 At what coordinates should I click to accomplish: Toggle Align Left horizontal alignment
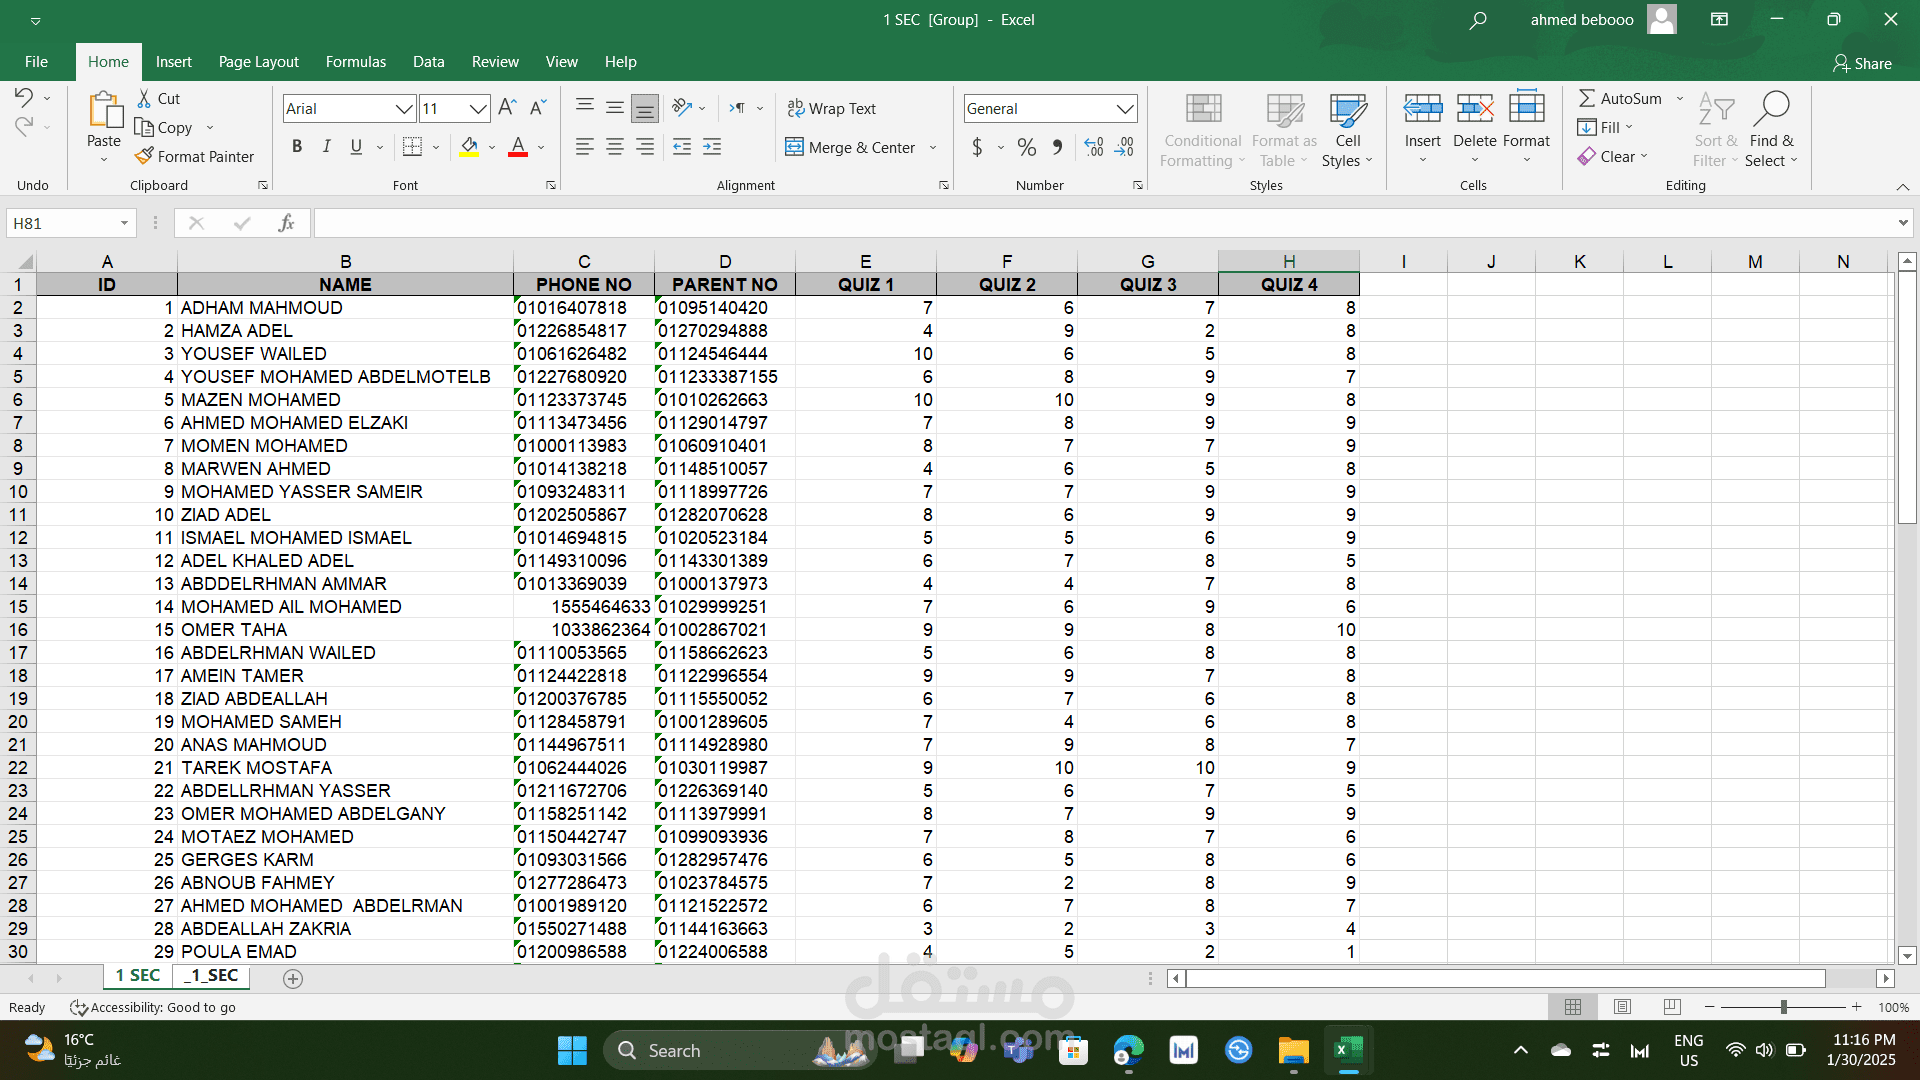[585, 147]
